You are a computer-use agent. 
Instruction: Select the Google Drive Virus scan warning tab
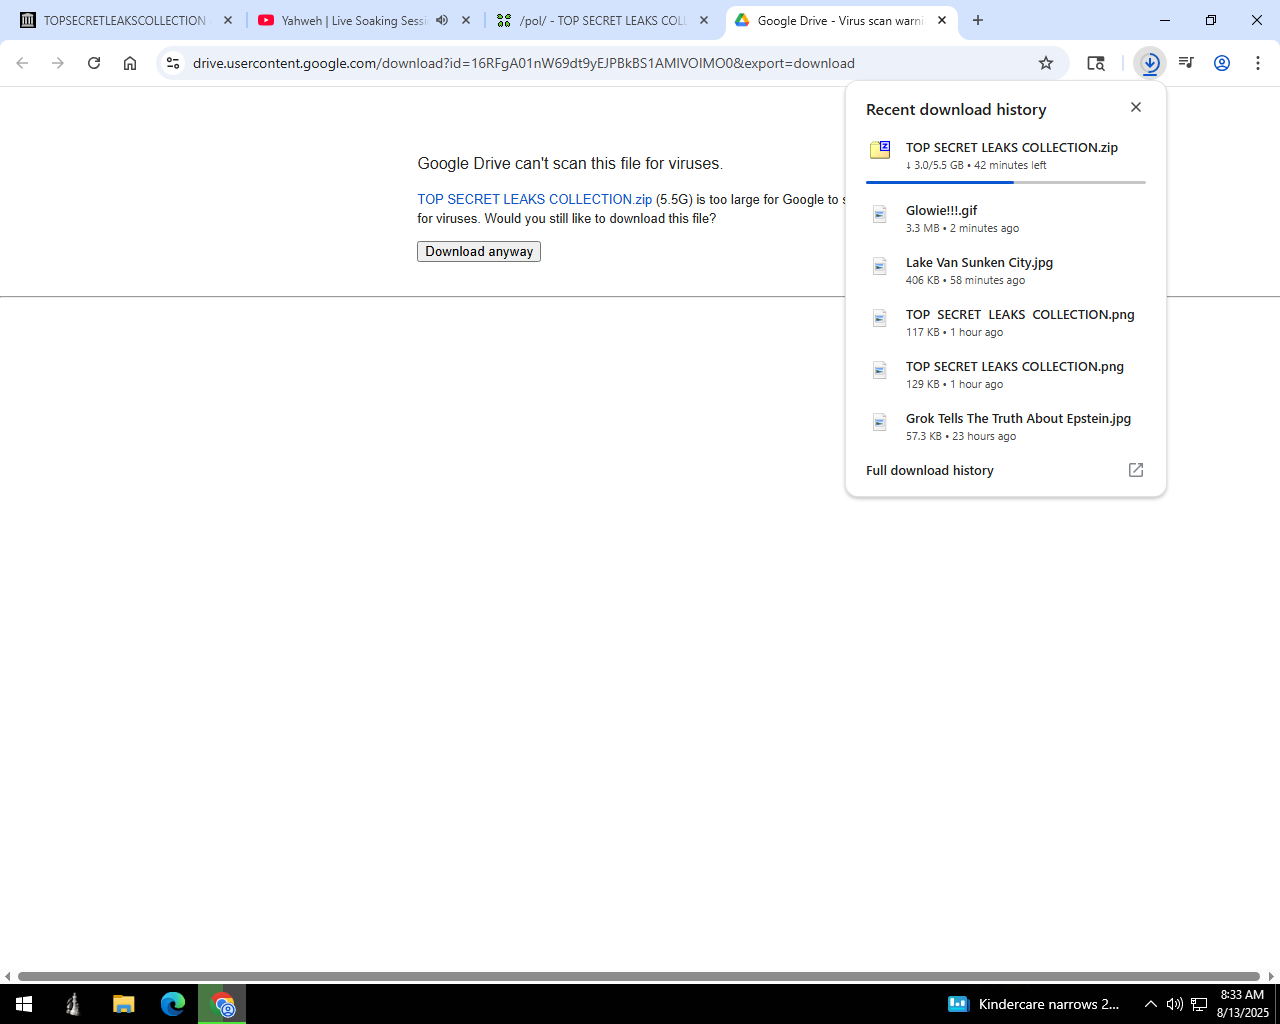(x=840, y=20)
